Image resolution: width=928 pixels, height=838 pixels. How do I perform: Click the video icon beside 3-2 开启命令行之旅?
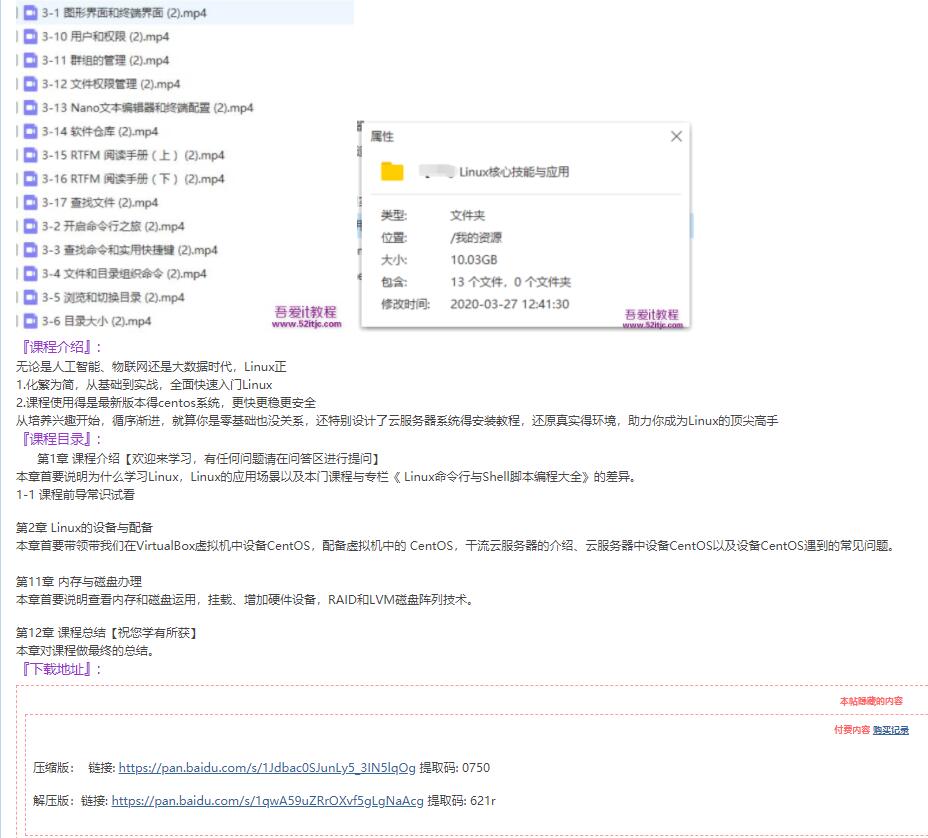(x=29, y=226)
